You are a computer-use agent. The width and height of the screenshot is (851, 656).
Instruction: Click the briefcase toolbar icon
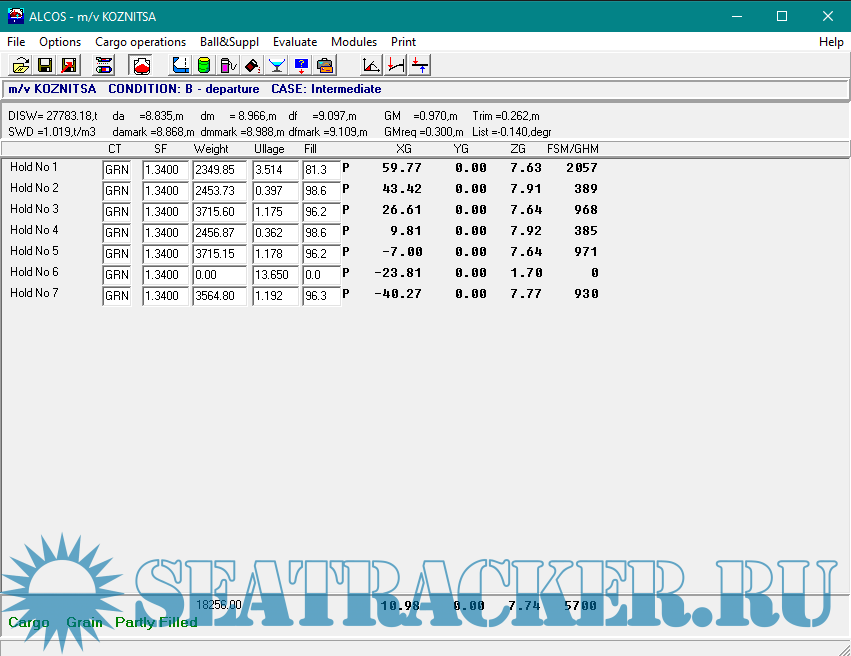[325, 65]
